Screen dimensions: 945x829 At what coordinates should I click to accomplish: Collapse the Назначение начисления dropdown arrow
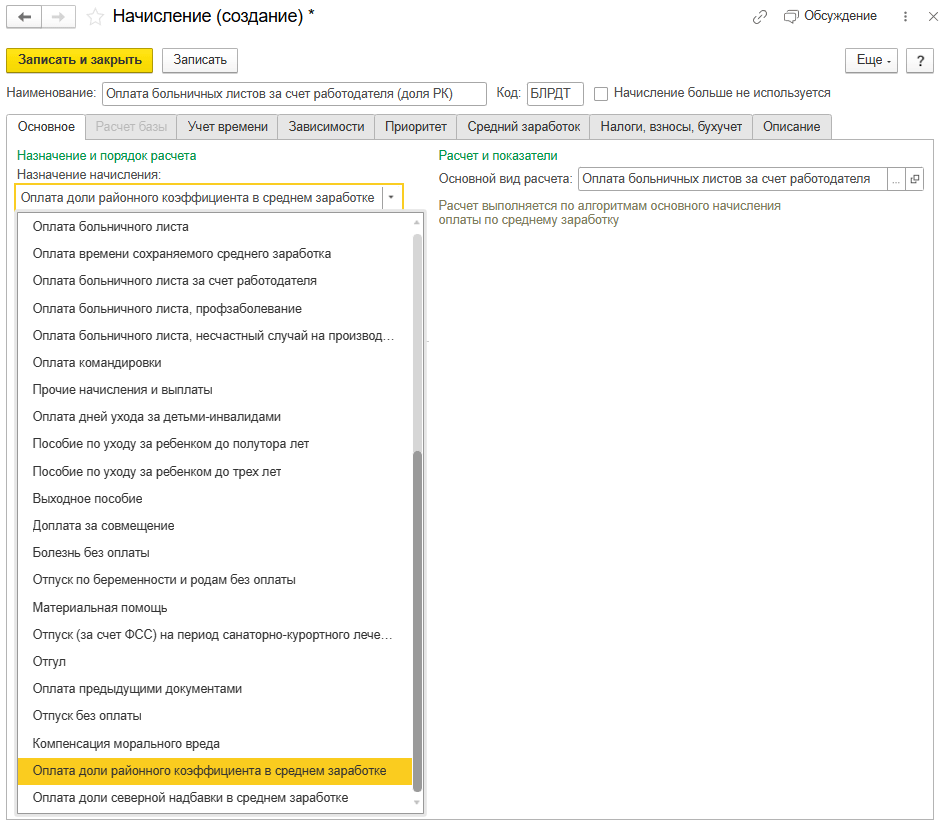pyautogui.click(x=391, y=198)
